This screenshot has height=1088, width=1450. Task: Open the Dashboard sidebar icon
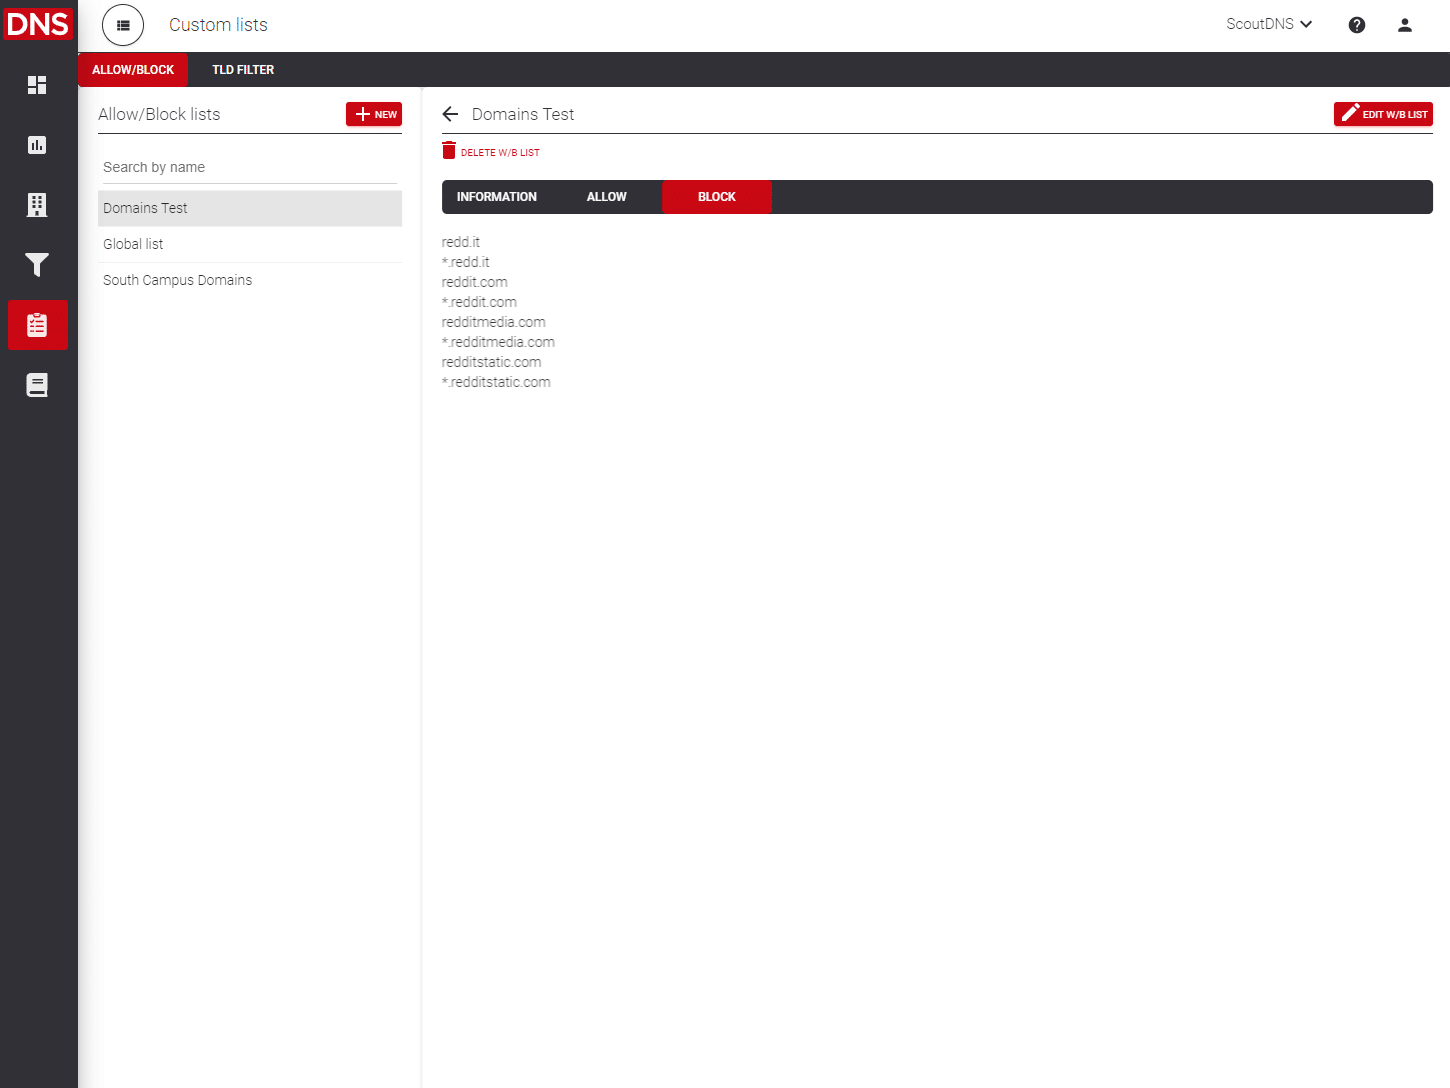coord(37,85)
